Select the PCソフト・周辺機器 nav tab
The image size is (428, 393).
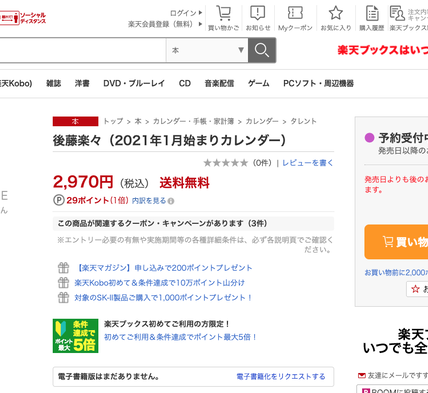318,83
